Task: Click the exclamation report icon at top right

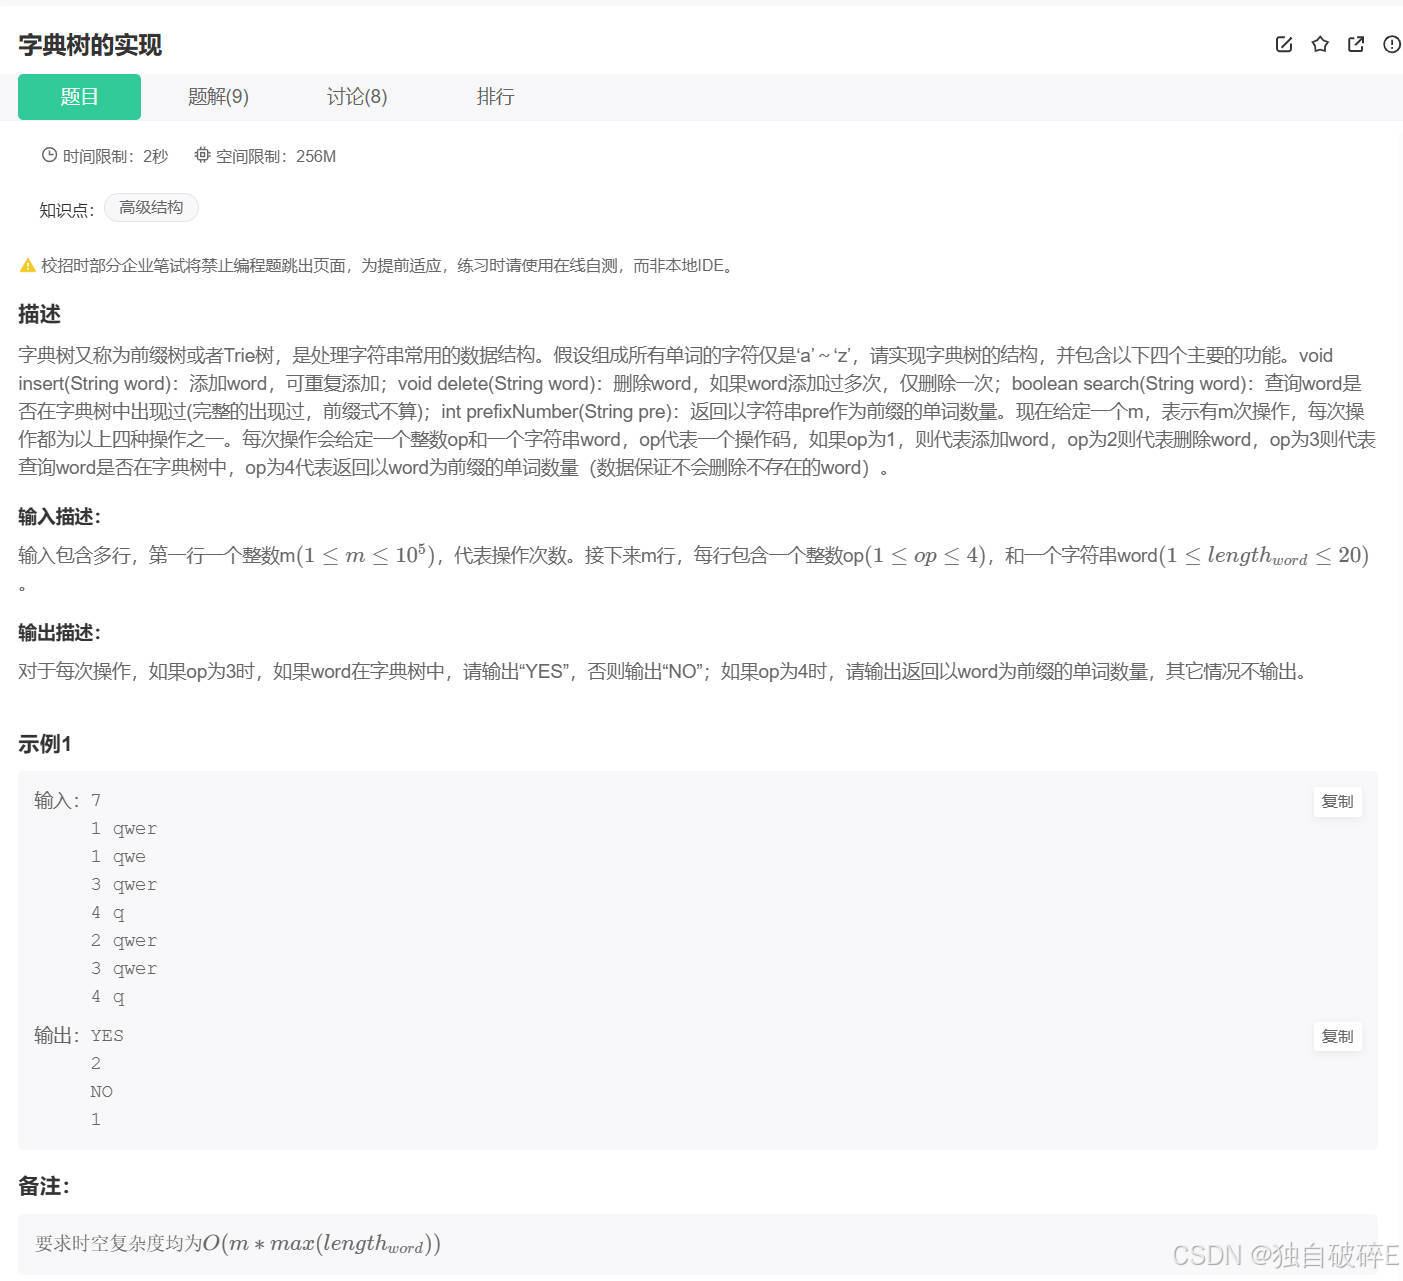Action: click(x=1391, y=44)
